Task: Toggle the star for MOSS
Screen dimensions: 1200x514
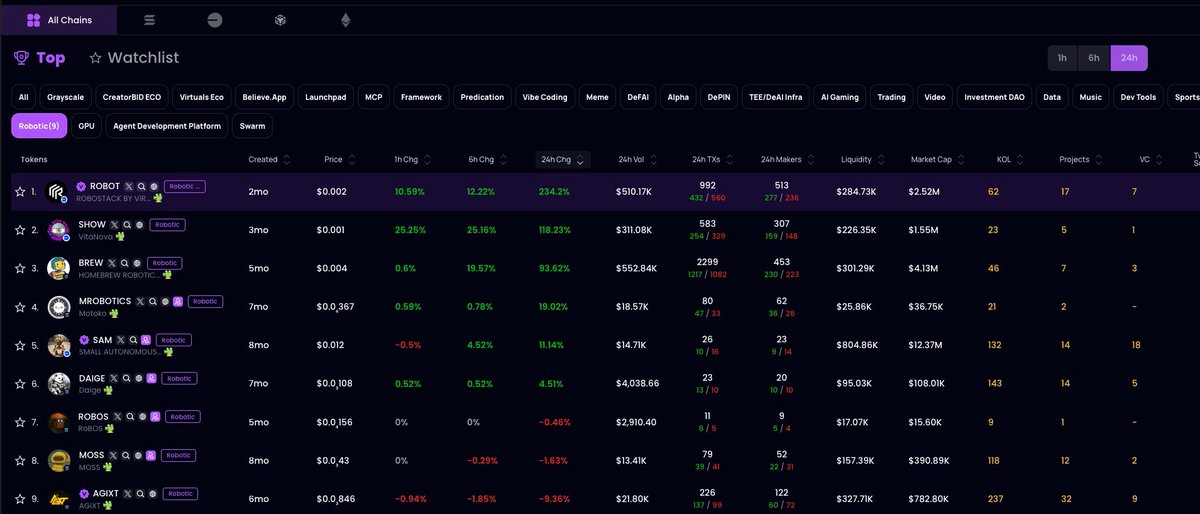Action: [20, 460]
